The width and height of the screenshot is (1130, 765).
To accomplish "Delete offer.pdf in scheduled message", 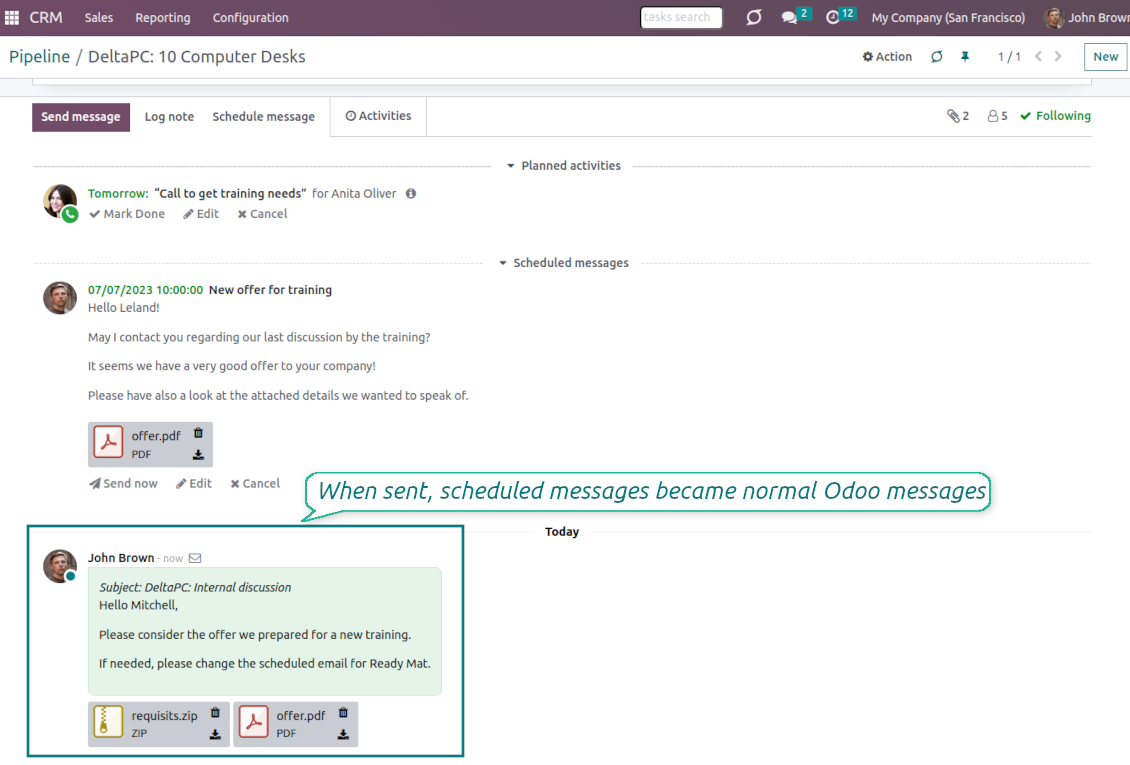I will click(x=198, y=433).
